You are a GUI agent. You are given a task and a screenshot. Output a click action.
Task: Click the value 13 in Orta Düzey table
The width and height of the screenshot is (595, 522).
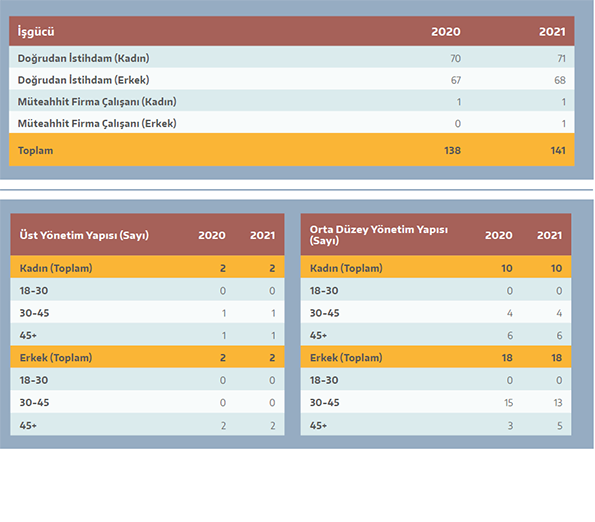[x=558, y=403]
